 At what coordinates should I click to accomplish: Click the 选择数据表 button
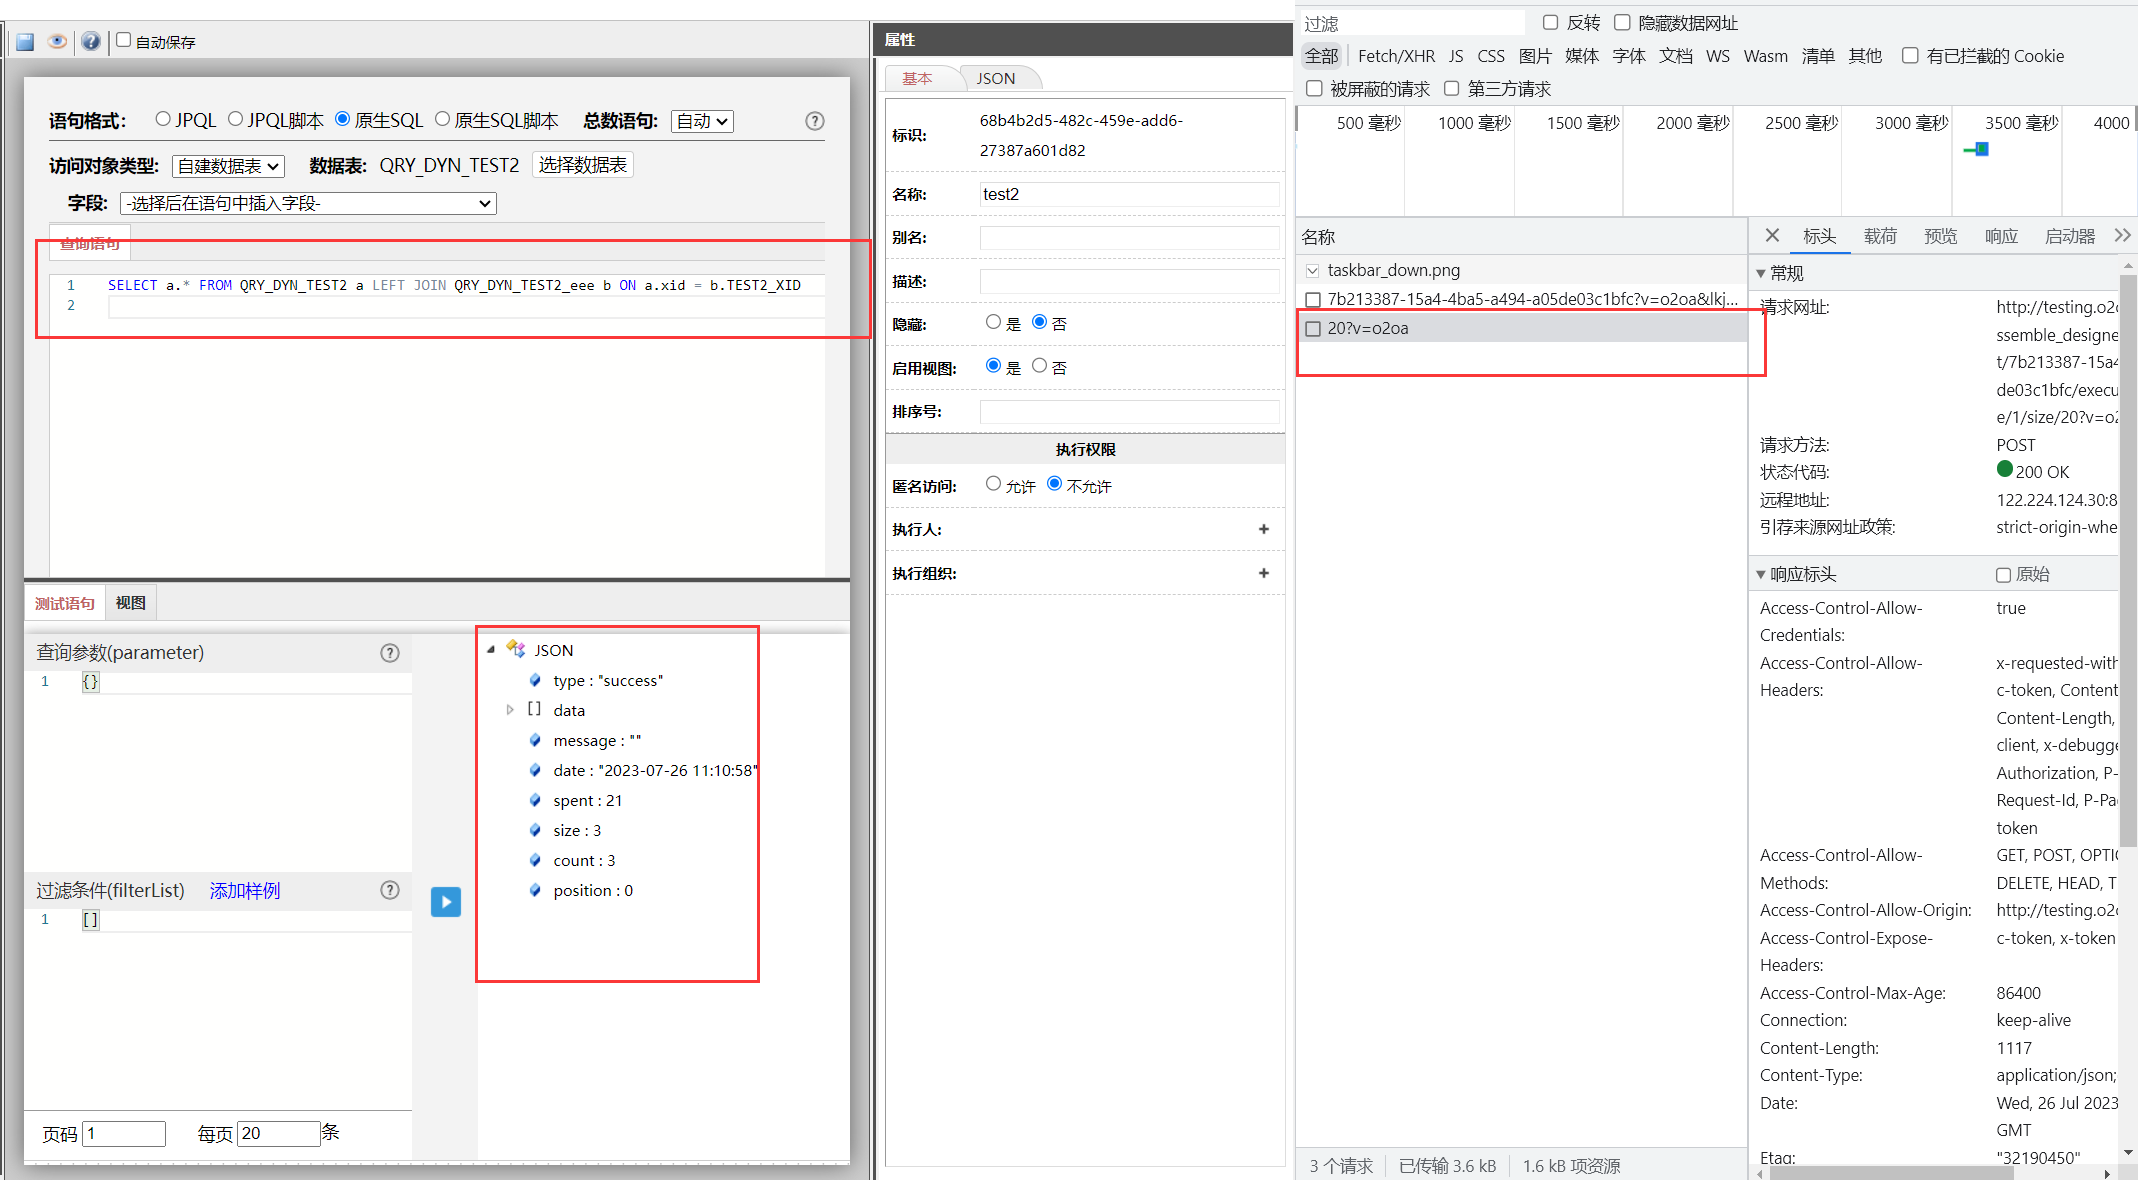pos(583,165)
